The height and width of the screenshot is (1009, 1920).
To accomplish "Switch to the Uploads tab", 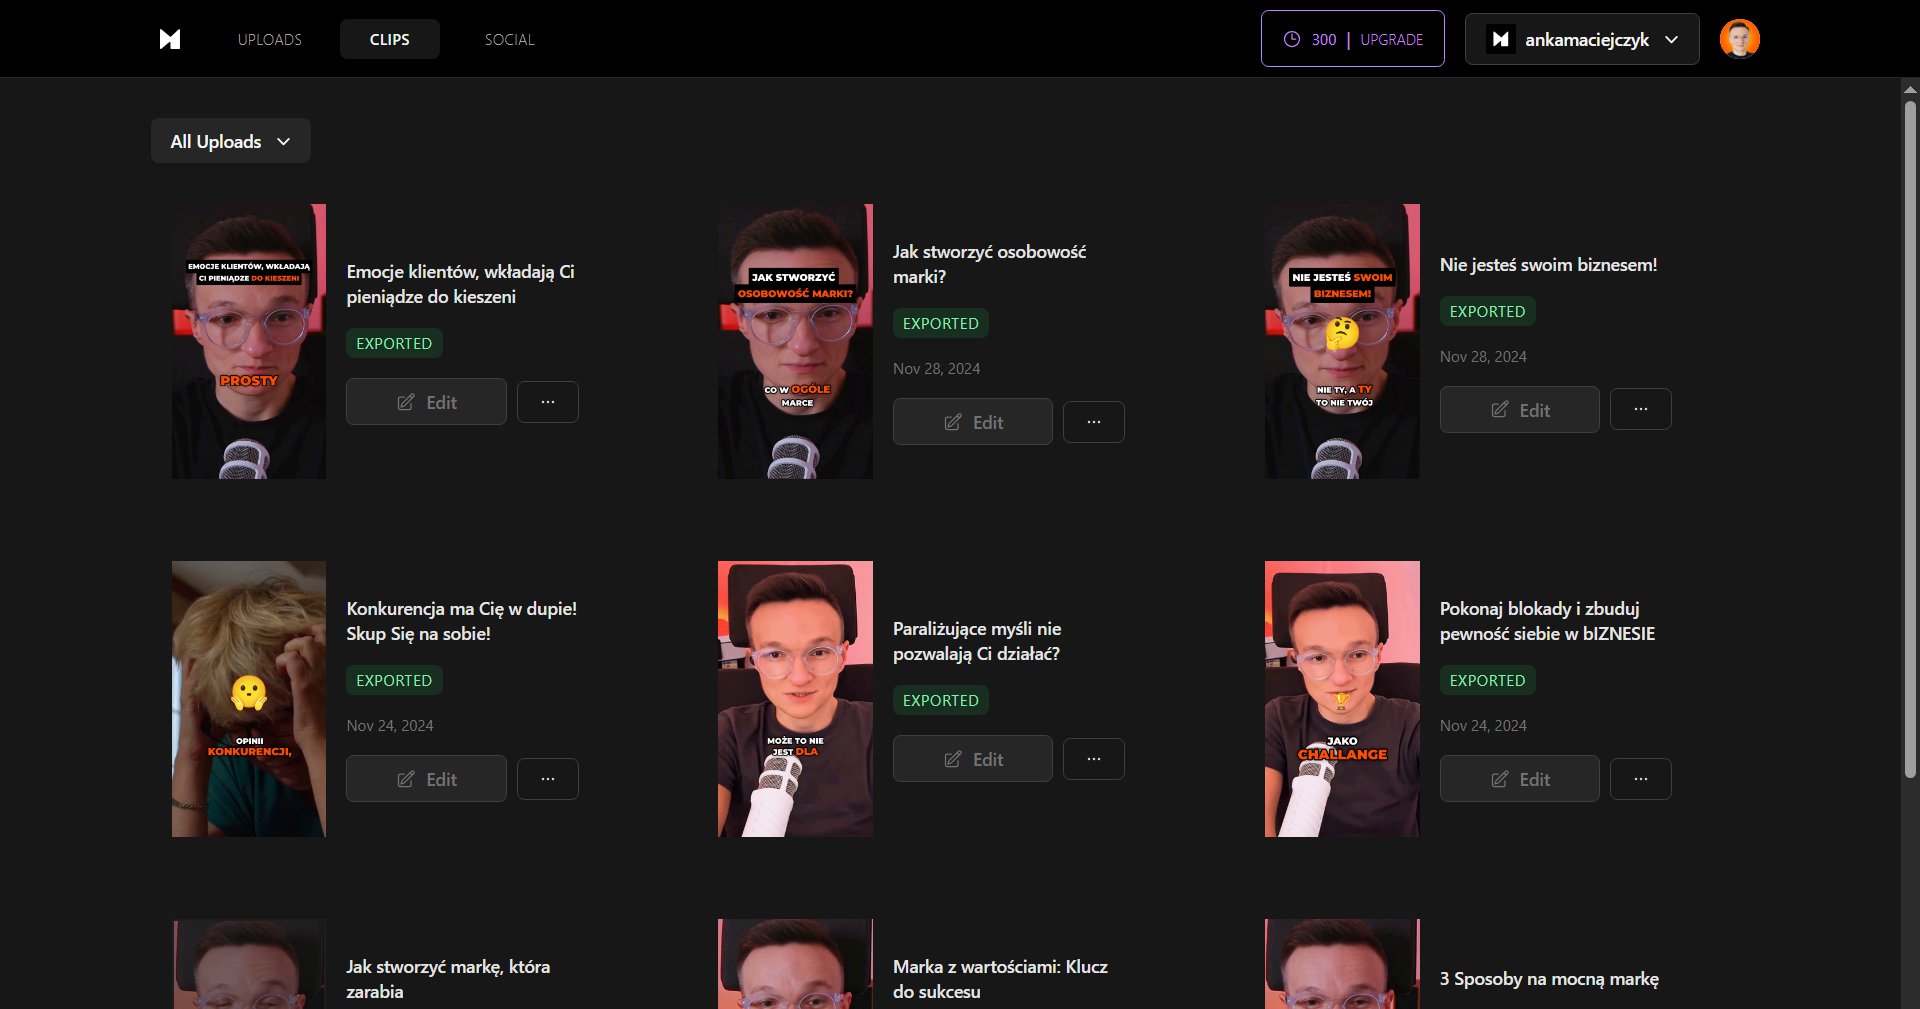I will pos(269,39).
